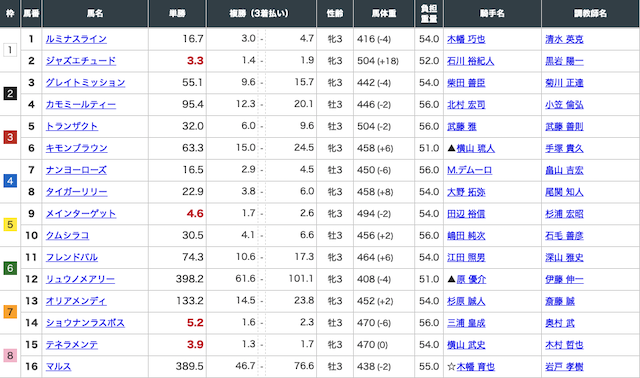Open jockey 石川 裕紀人 profile
This screenshot has width=640, height=378.
click(x=471, y=61)
